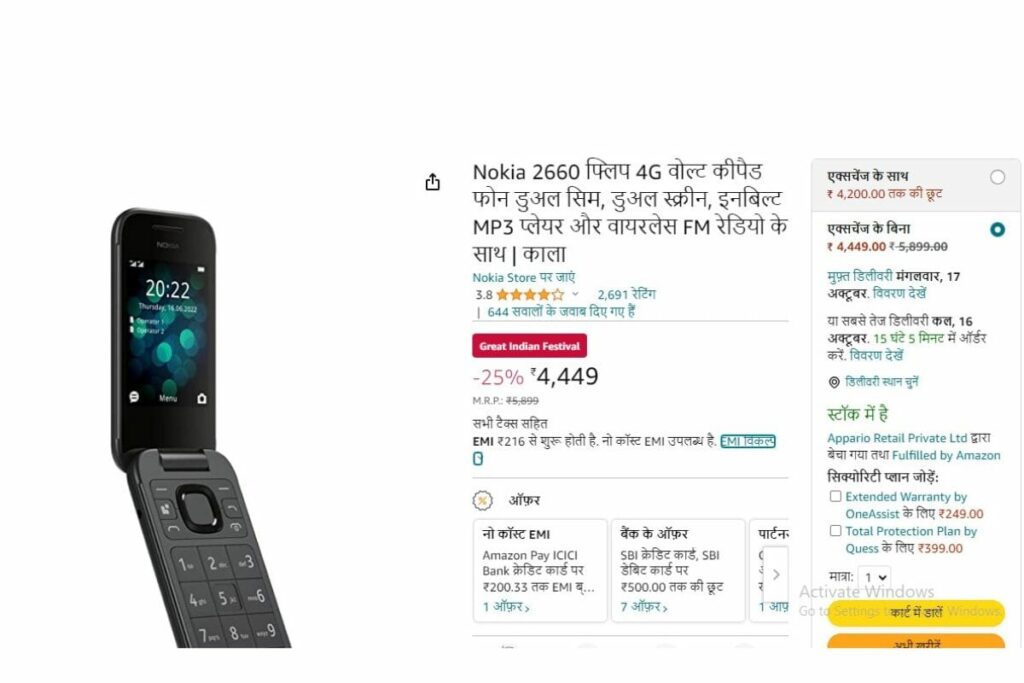
Task: Open the 2,691 ratings link
Action: point(626,294)
